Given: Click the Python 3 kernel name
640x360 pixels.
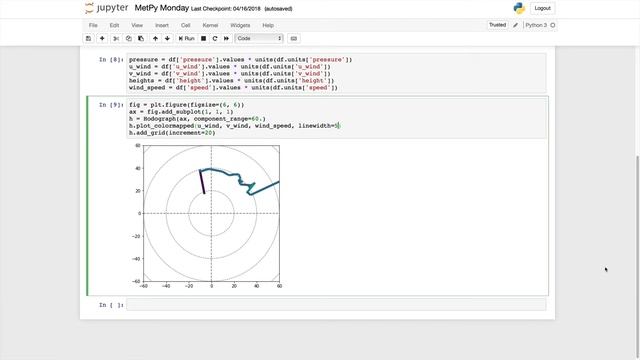Looking at the screenshot, I should pyautogui.click(x=536, y=25).
